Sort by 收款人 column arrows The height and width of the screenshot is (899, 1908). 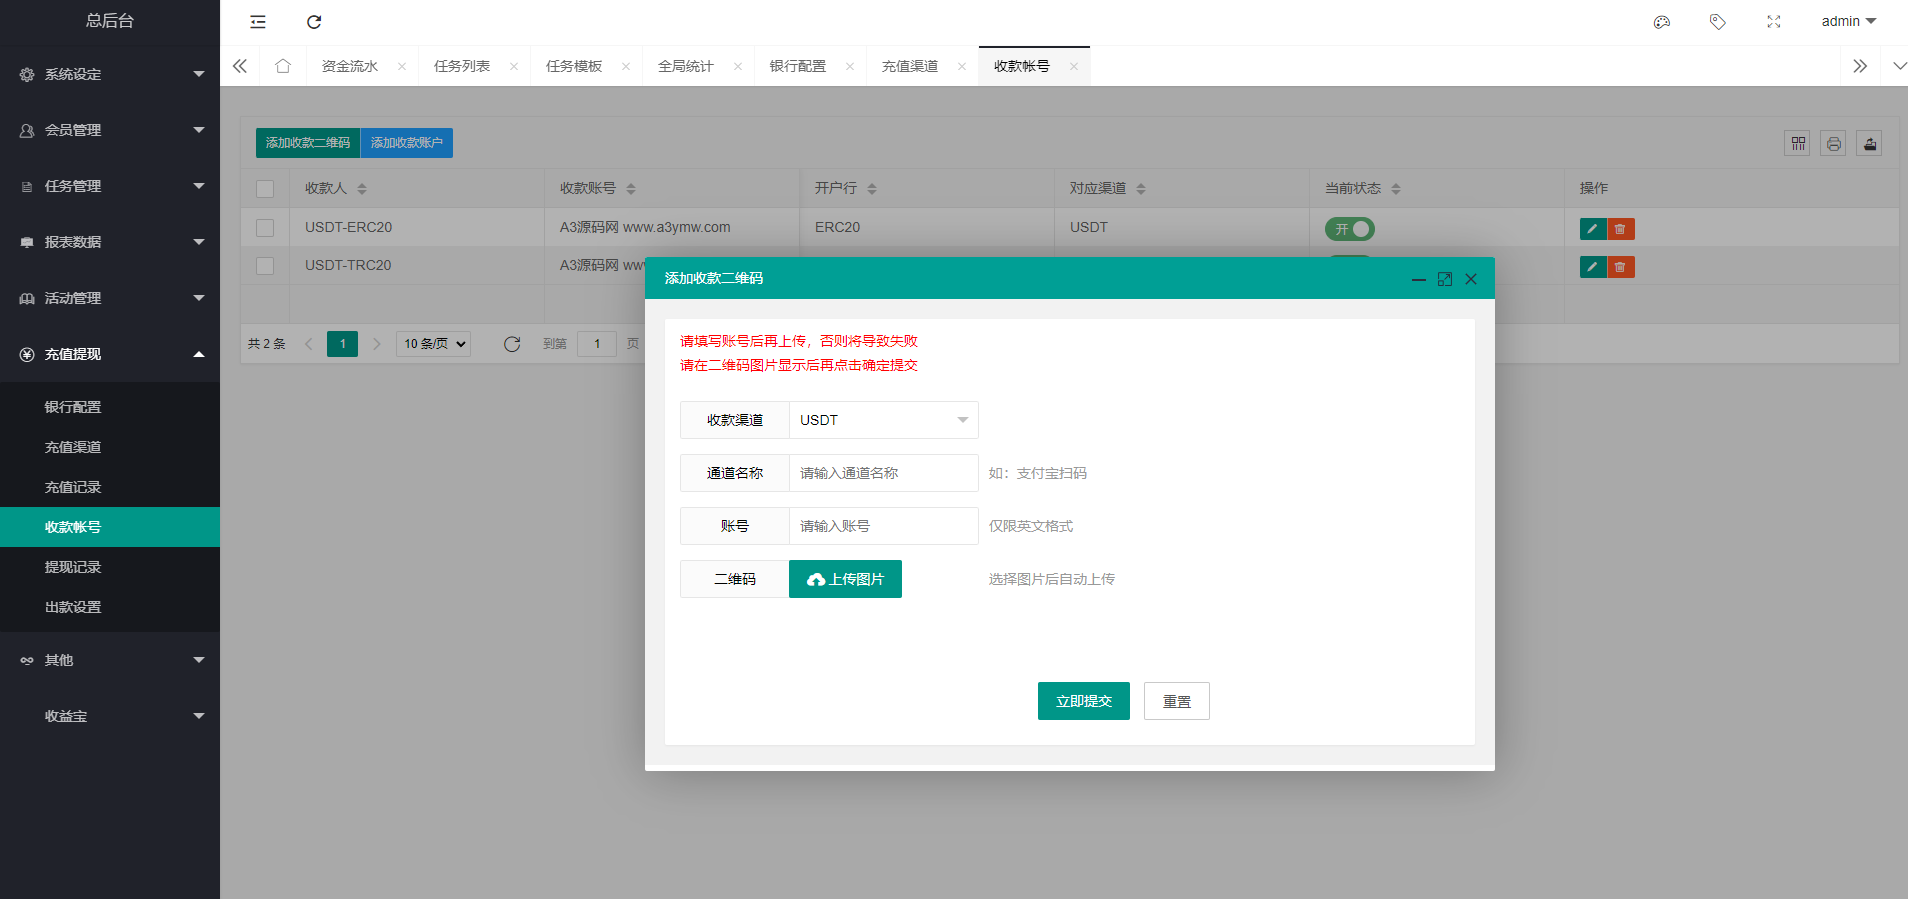coord(362,189)
